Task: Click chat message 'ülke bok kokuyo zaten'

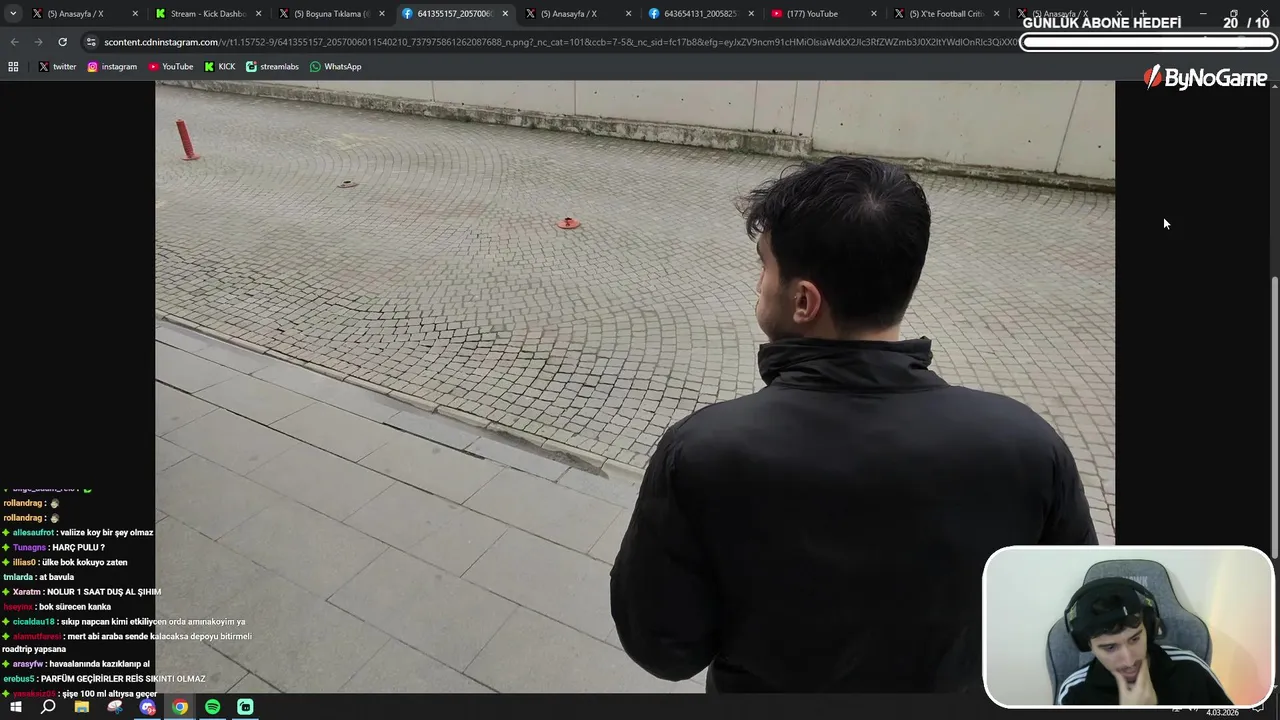Action: pos(84,562)
